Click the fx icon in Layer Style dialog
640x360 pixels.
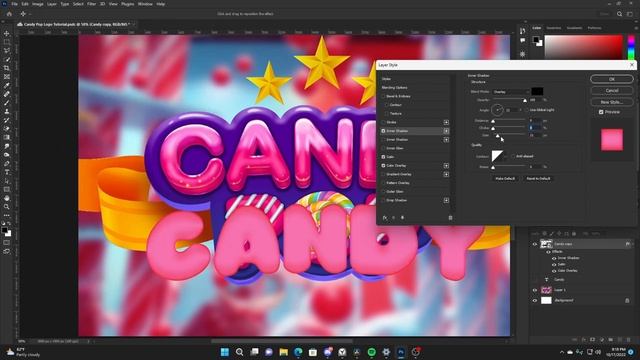384,218
